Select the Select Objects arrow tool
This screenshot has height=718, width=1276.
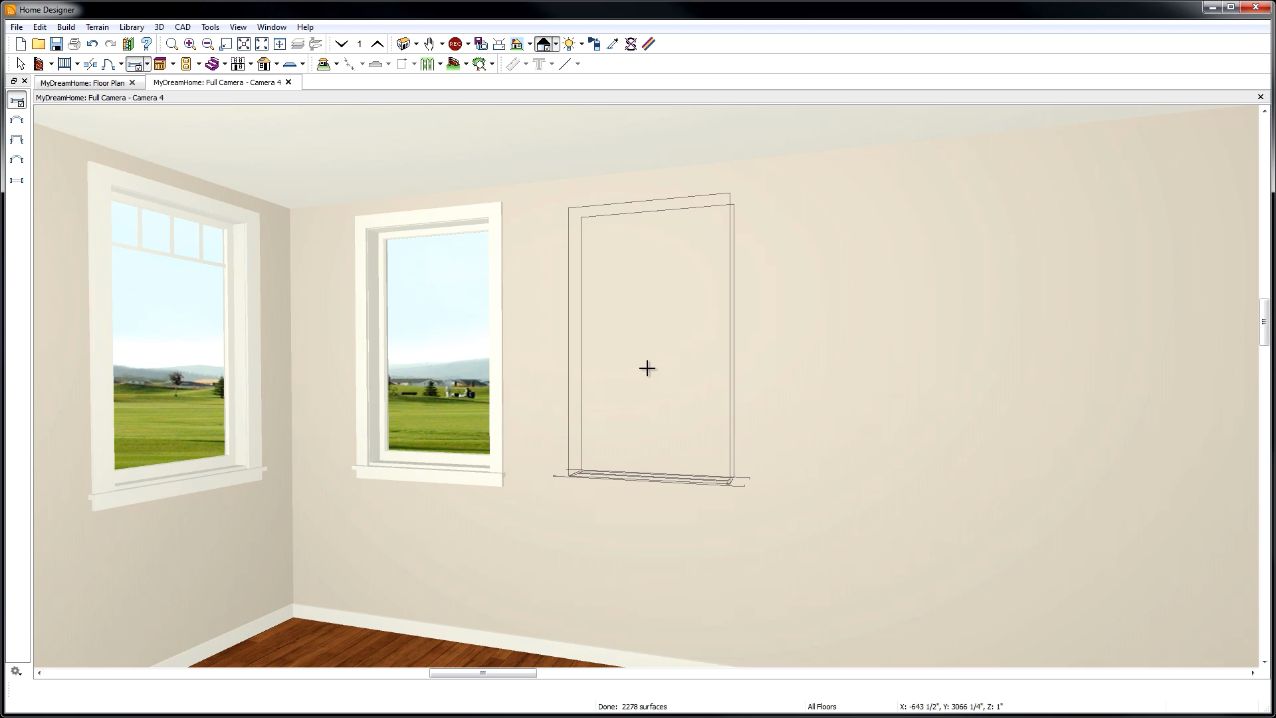click(x=21, y=63)
